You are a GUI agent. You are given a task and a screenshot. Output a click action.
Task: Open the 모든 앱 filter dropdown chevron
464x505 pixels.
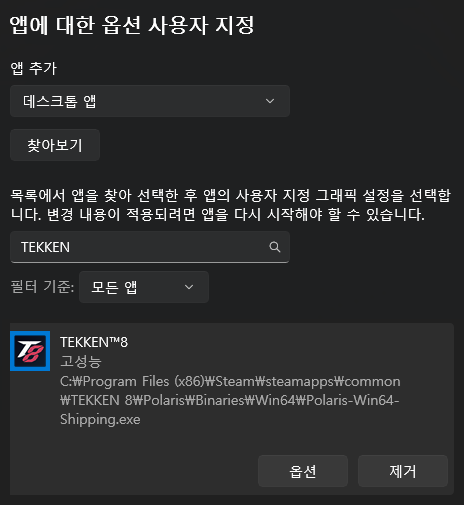coord(189,287)
